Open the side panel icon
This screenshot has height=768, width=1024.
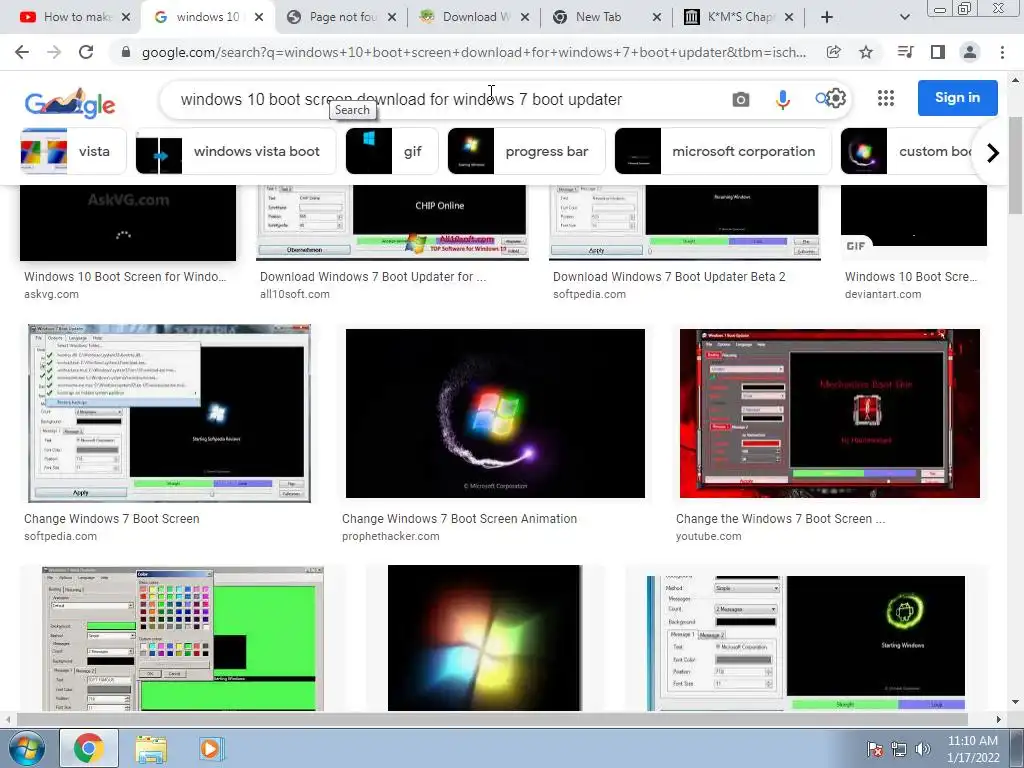coord(938,52)
